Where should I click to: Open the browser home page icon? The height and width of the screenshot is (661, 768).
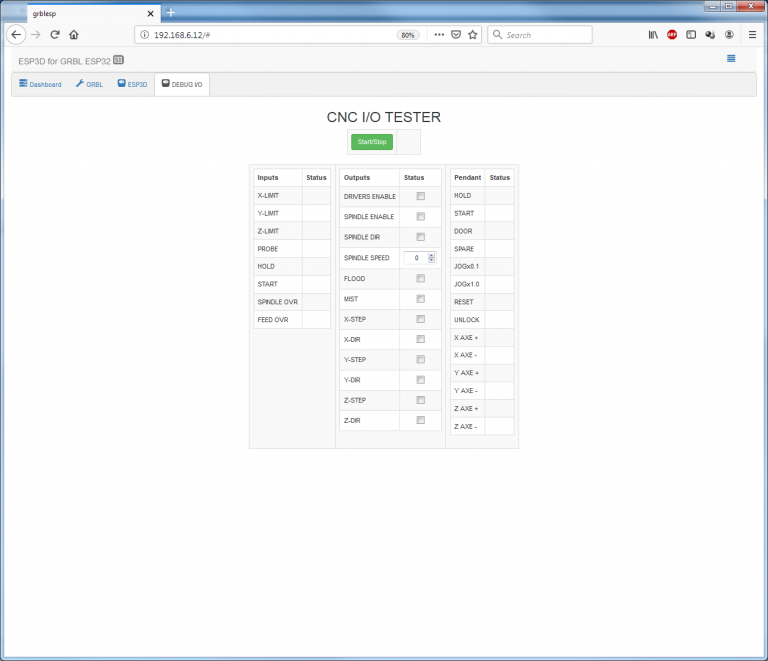click(x=74, y=35)
